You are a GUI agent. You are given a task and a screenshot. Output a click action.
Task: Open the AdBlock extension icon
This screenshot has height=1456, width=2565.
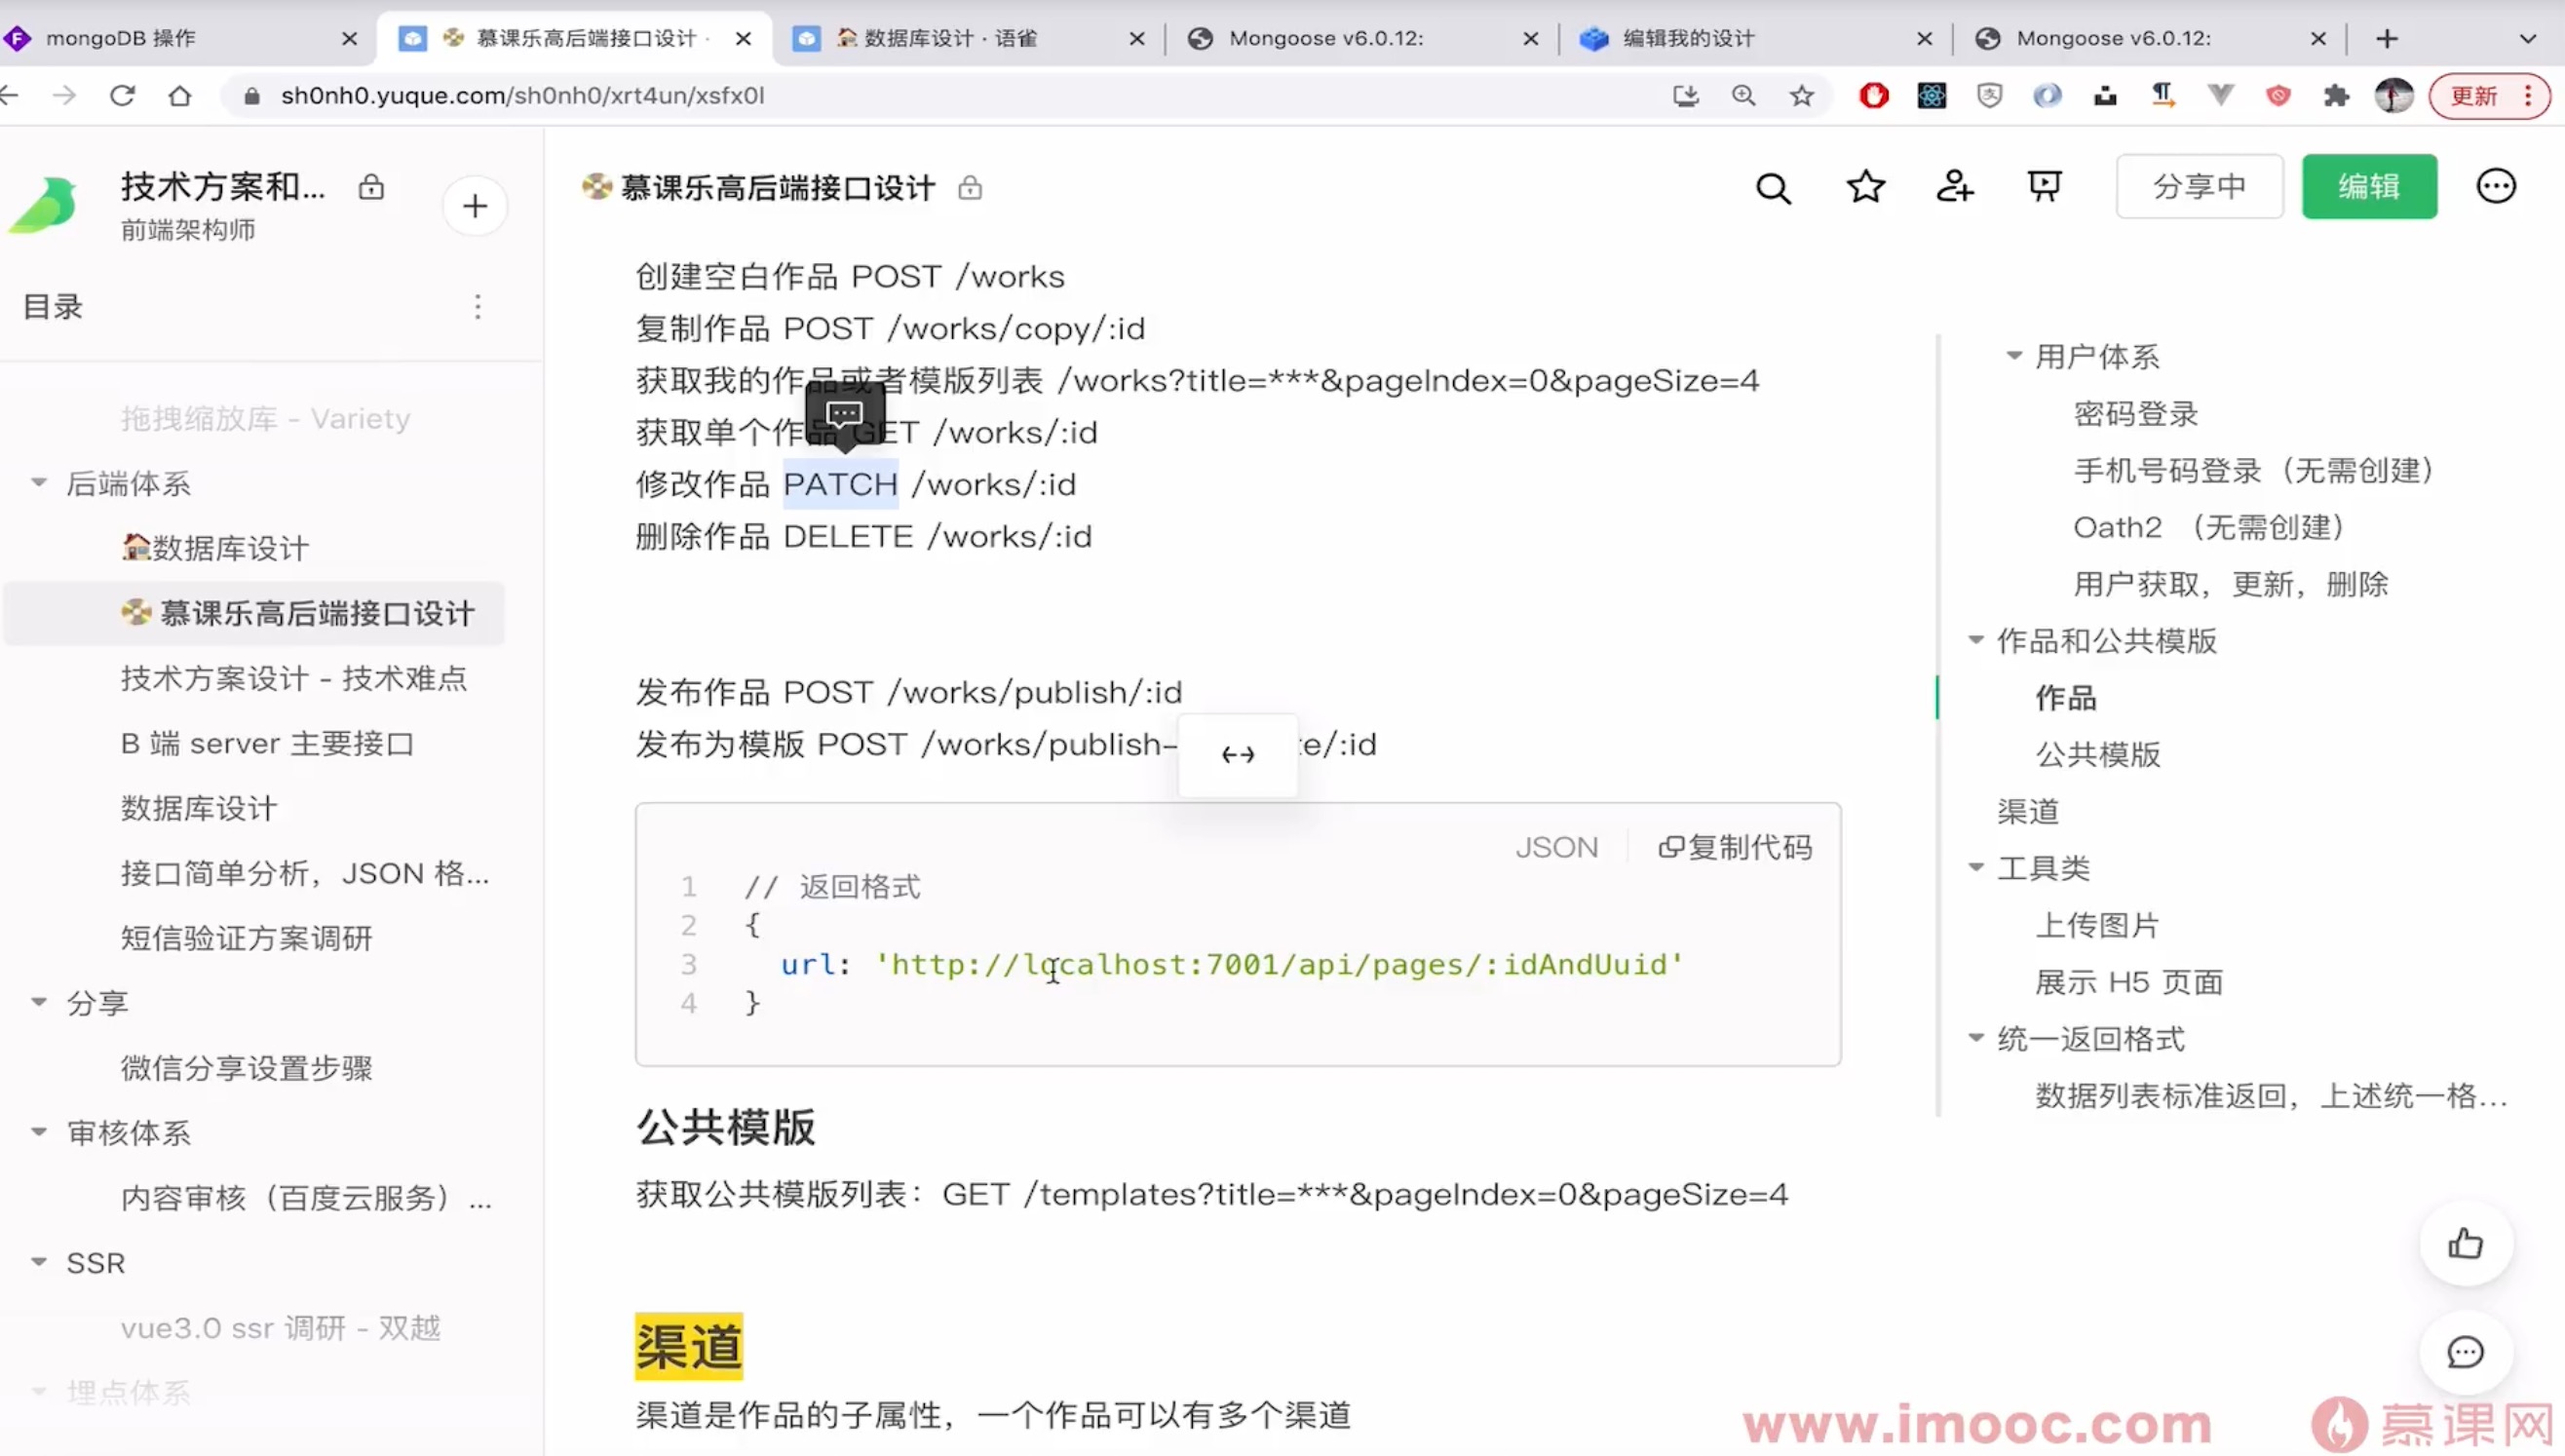1874,95
